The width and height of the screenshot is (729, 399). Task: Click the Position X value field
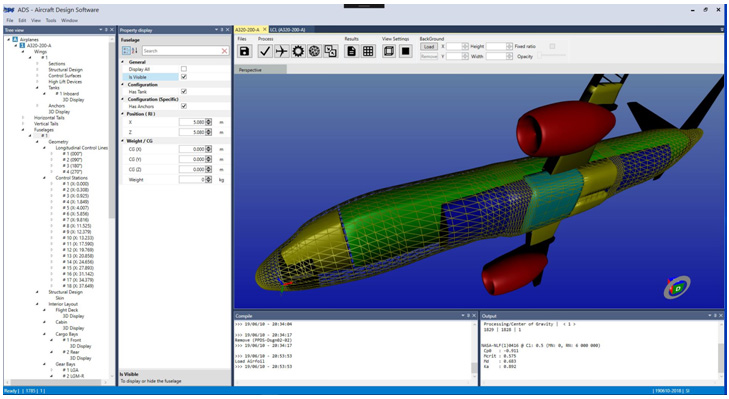point(192,122)
